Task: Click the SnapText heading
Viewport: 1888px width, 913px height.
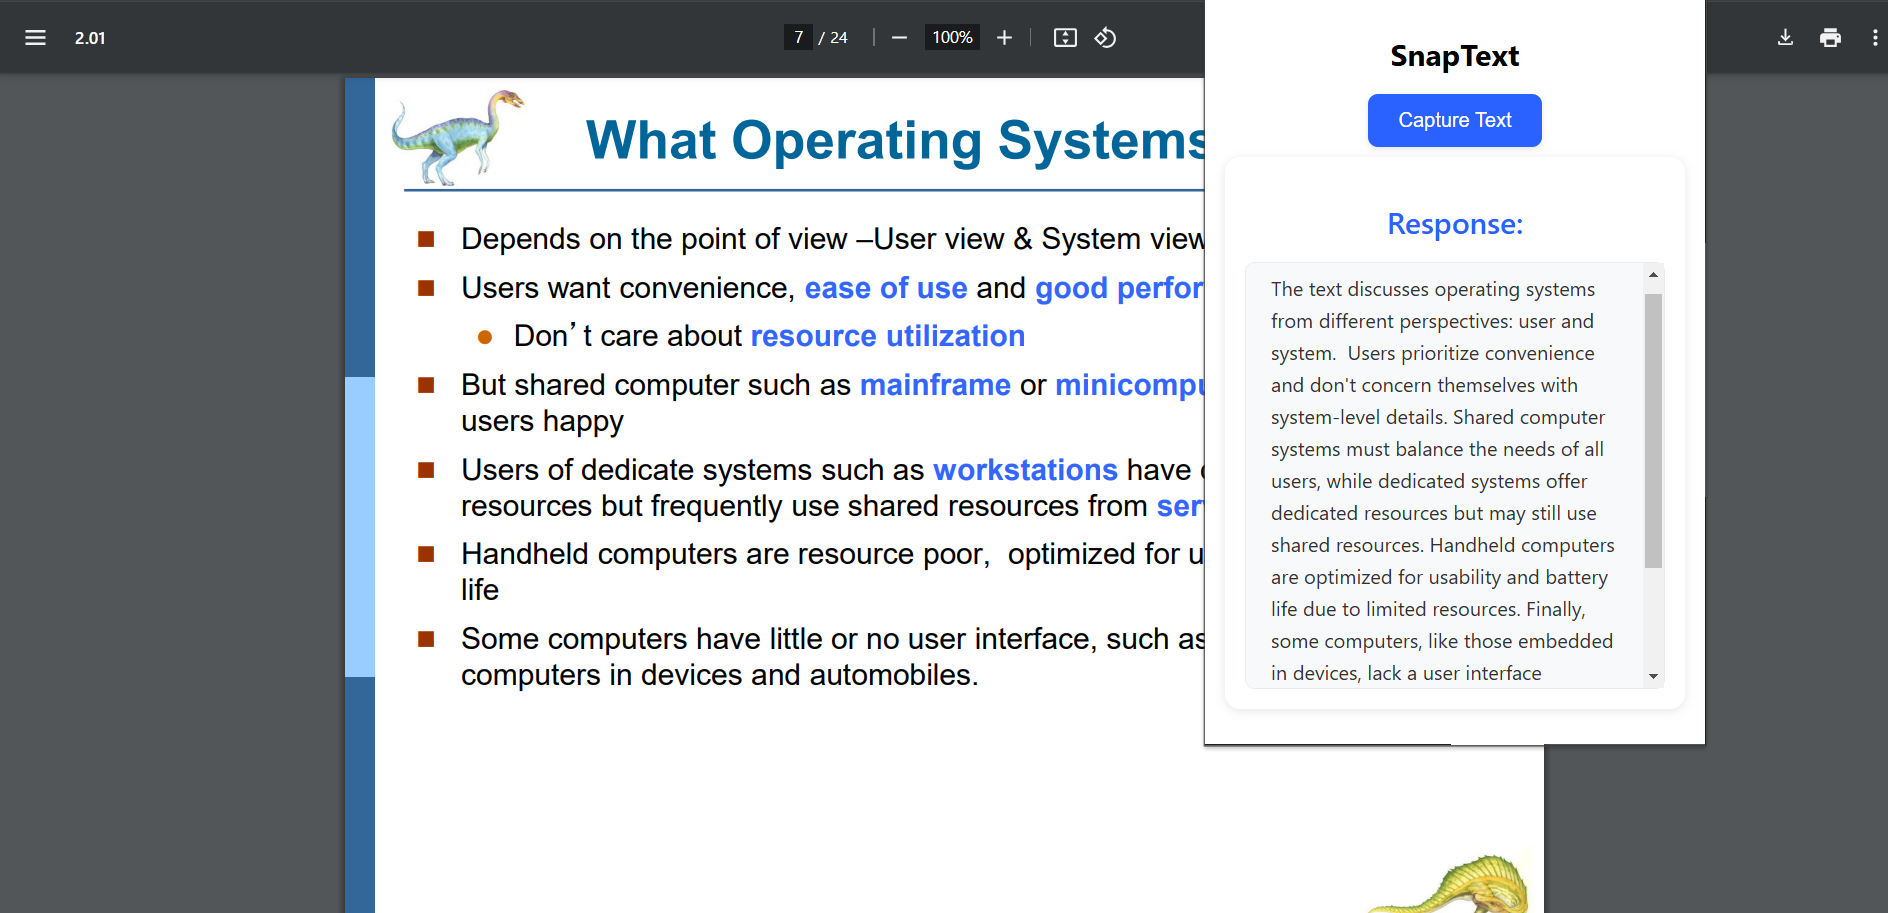Action: tap(1454, 56)
